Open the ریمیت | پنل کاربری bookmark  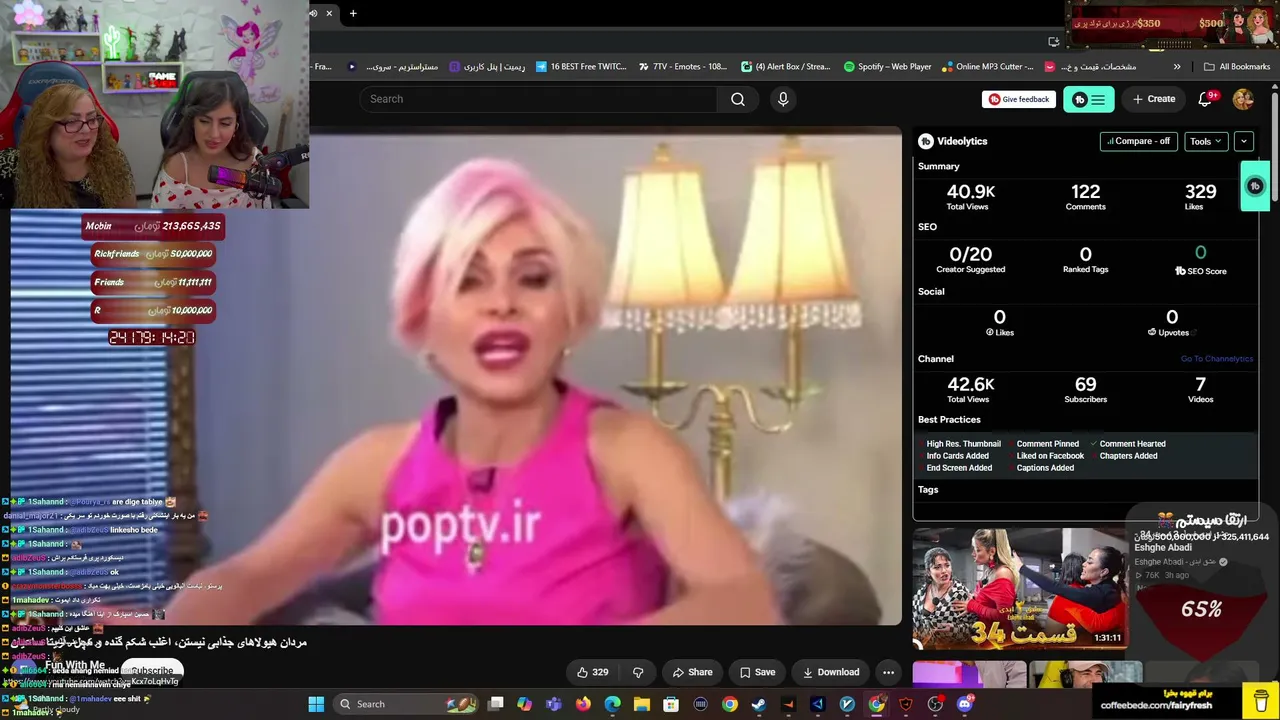487,67
